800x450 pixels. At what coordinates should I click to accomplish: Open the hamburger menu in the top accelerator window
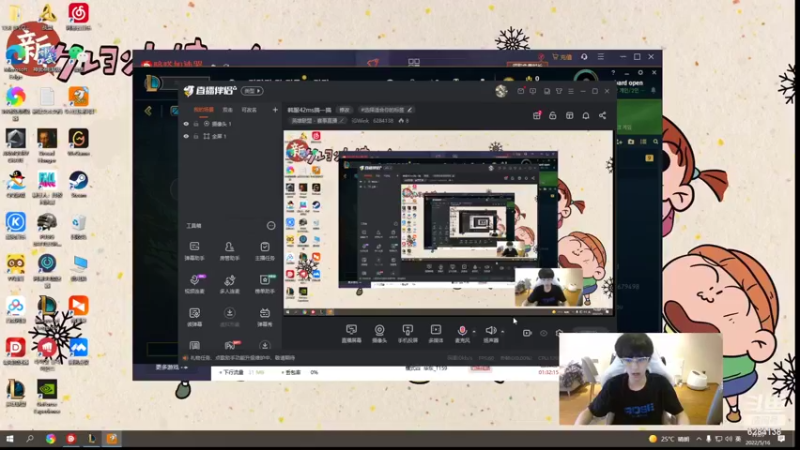(x=601, y=57)
